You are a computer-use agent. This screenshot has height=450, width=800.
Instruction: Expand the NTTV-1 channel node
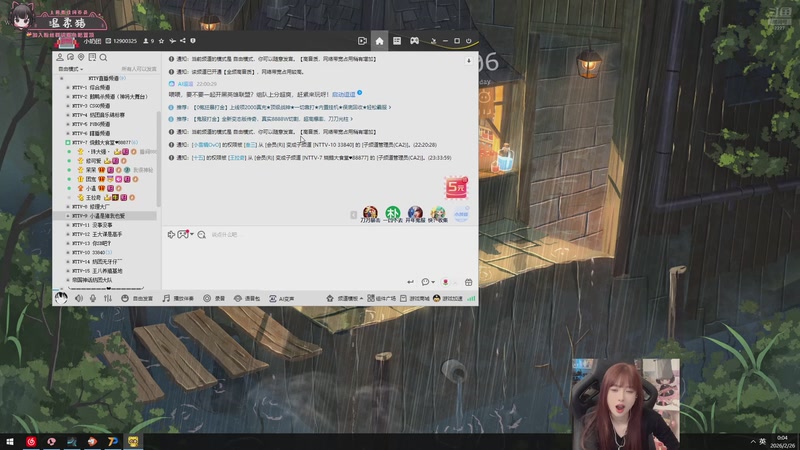(x=68, y=88)
